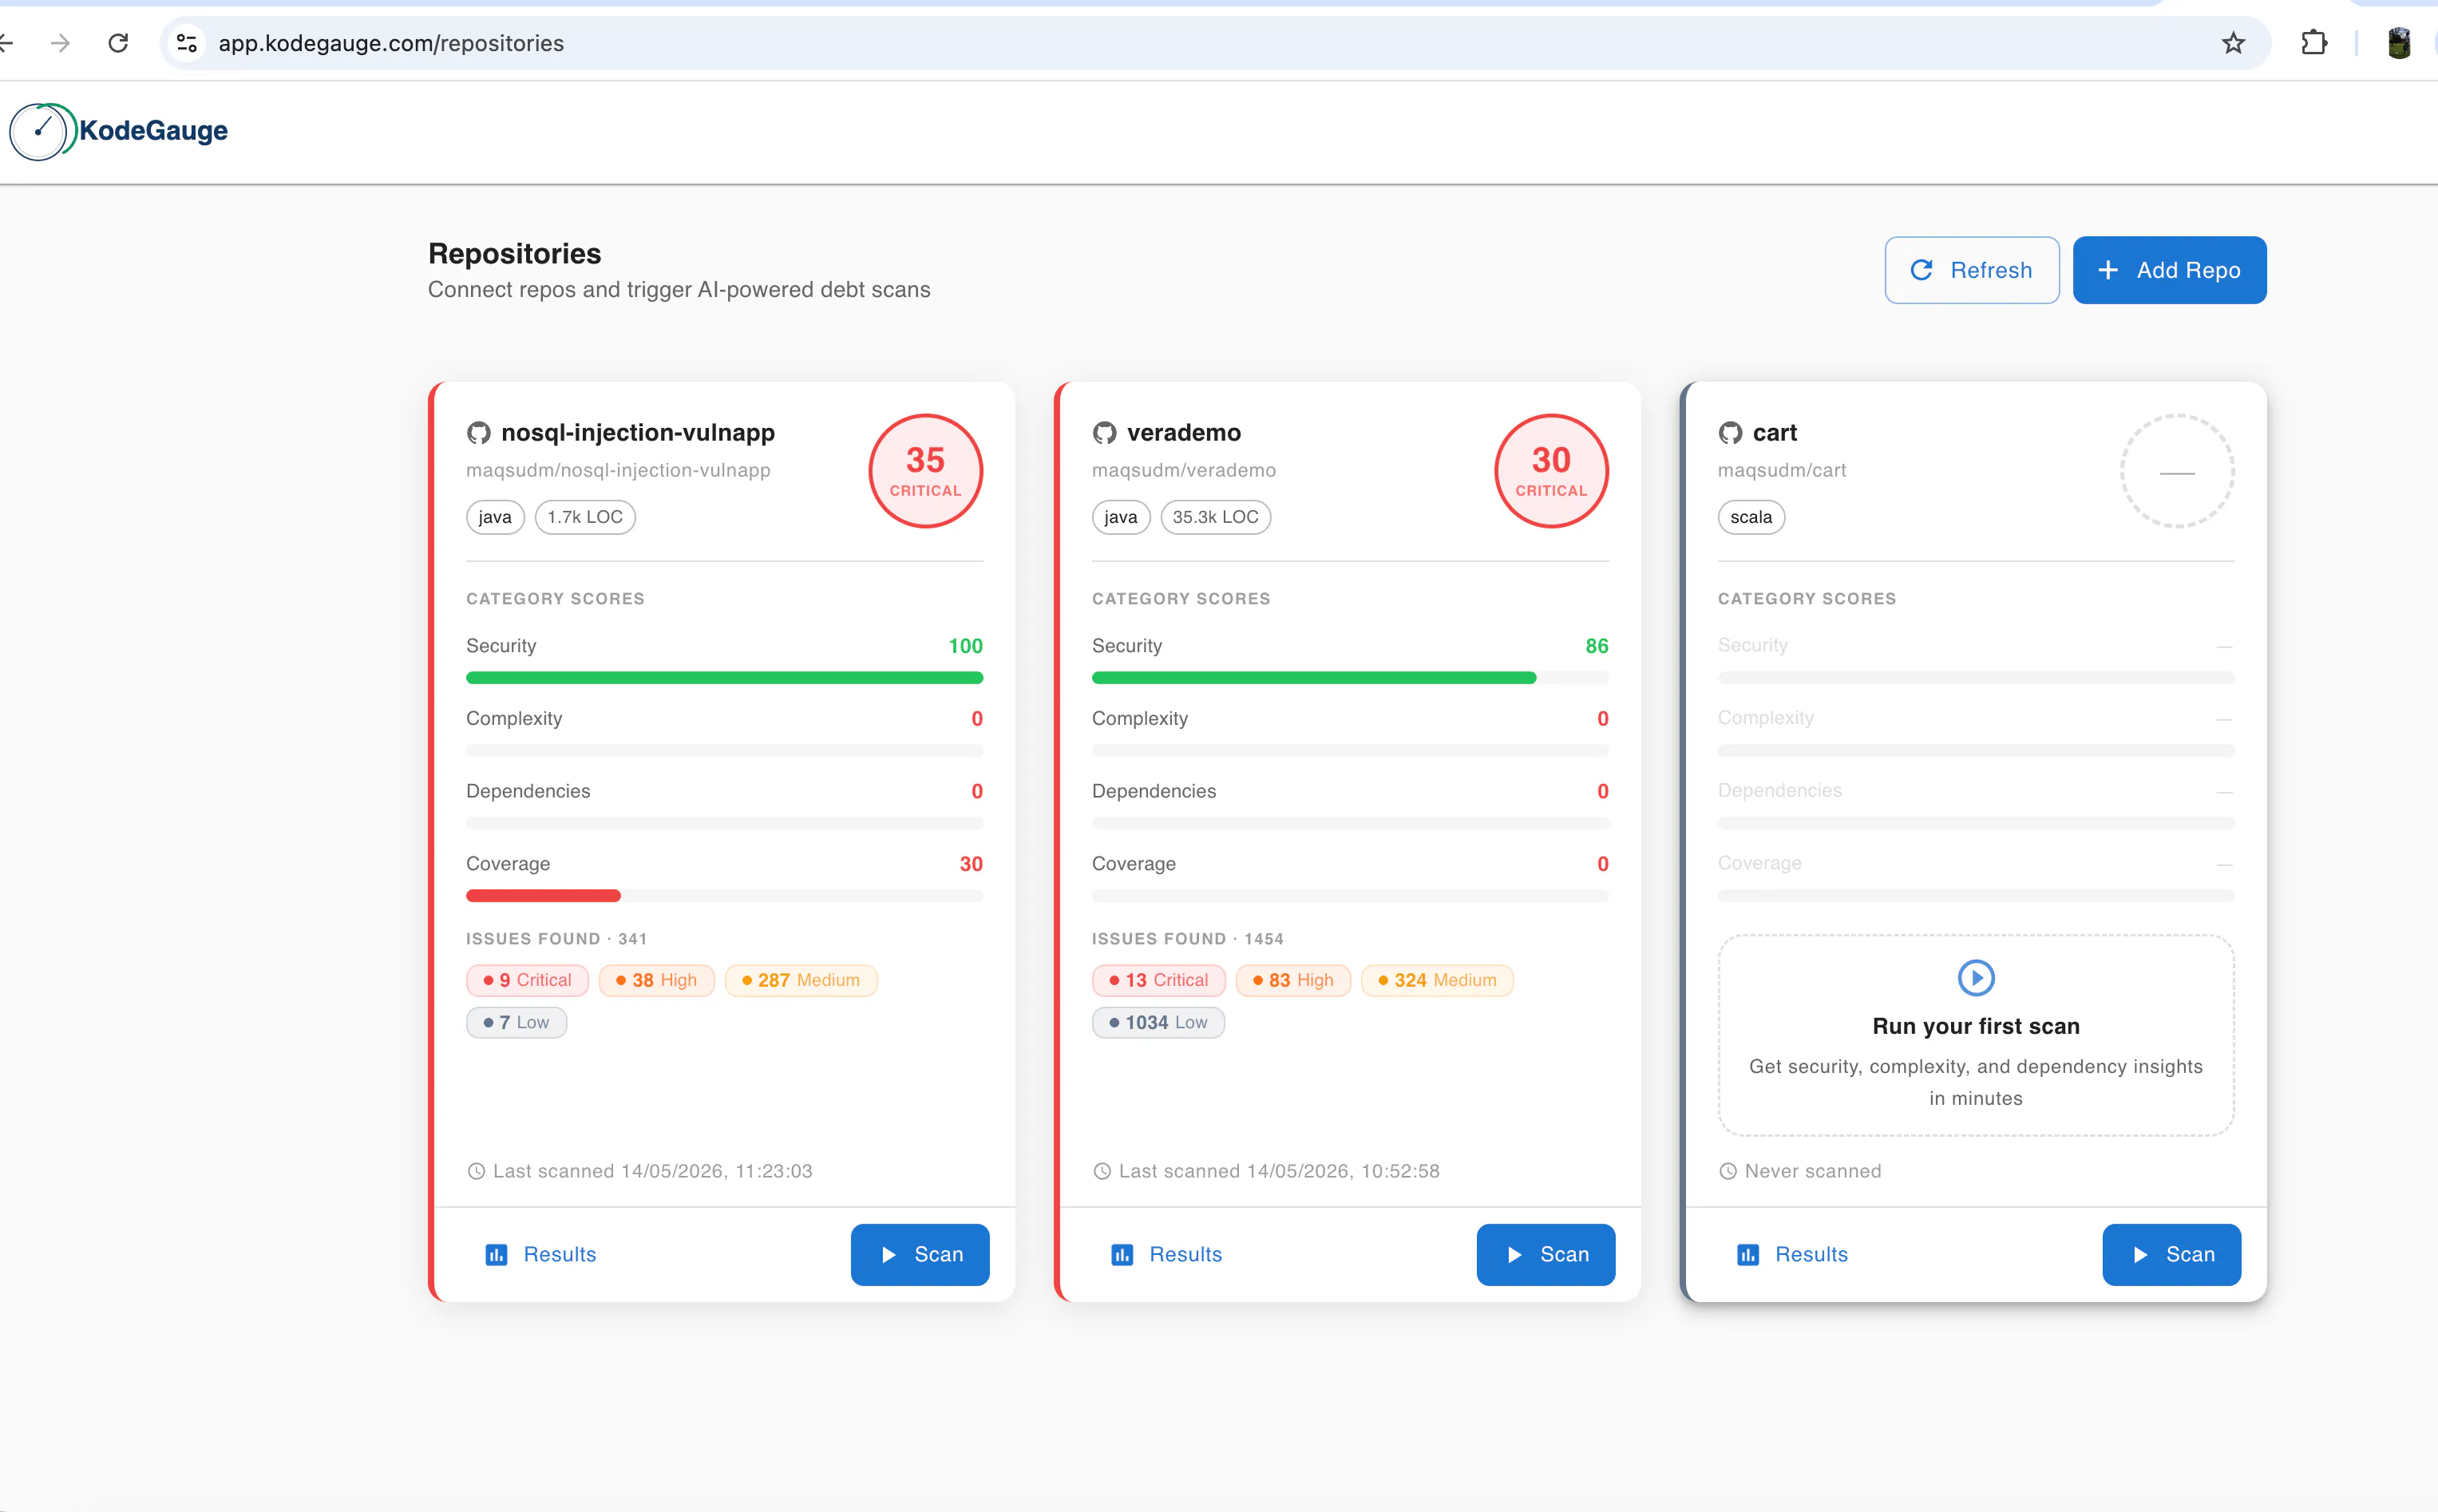Click the refresh arrow icon in Refresh button
2438x1512 pixels.
(x=1921, y=270)
